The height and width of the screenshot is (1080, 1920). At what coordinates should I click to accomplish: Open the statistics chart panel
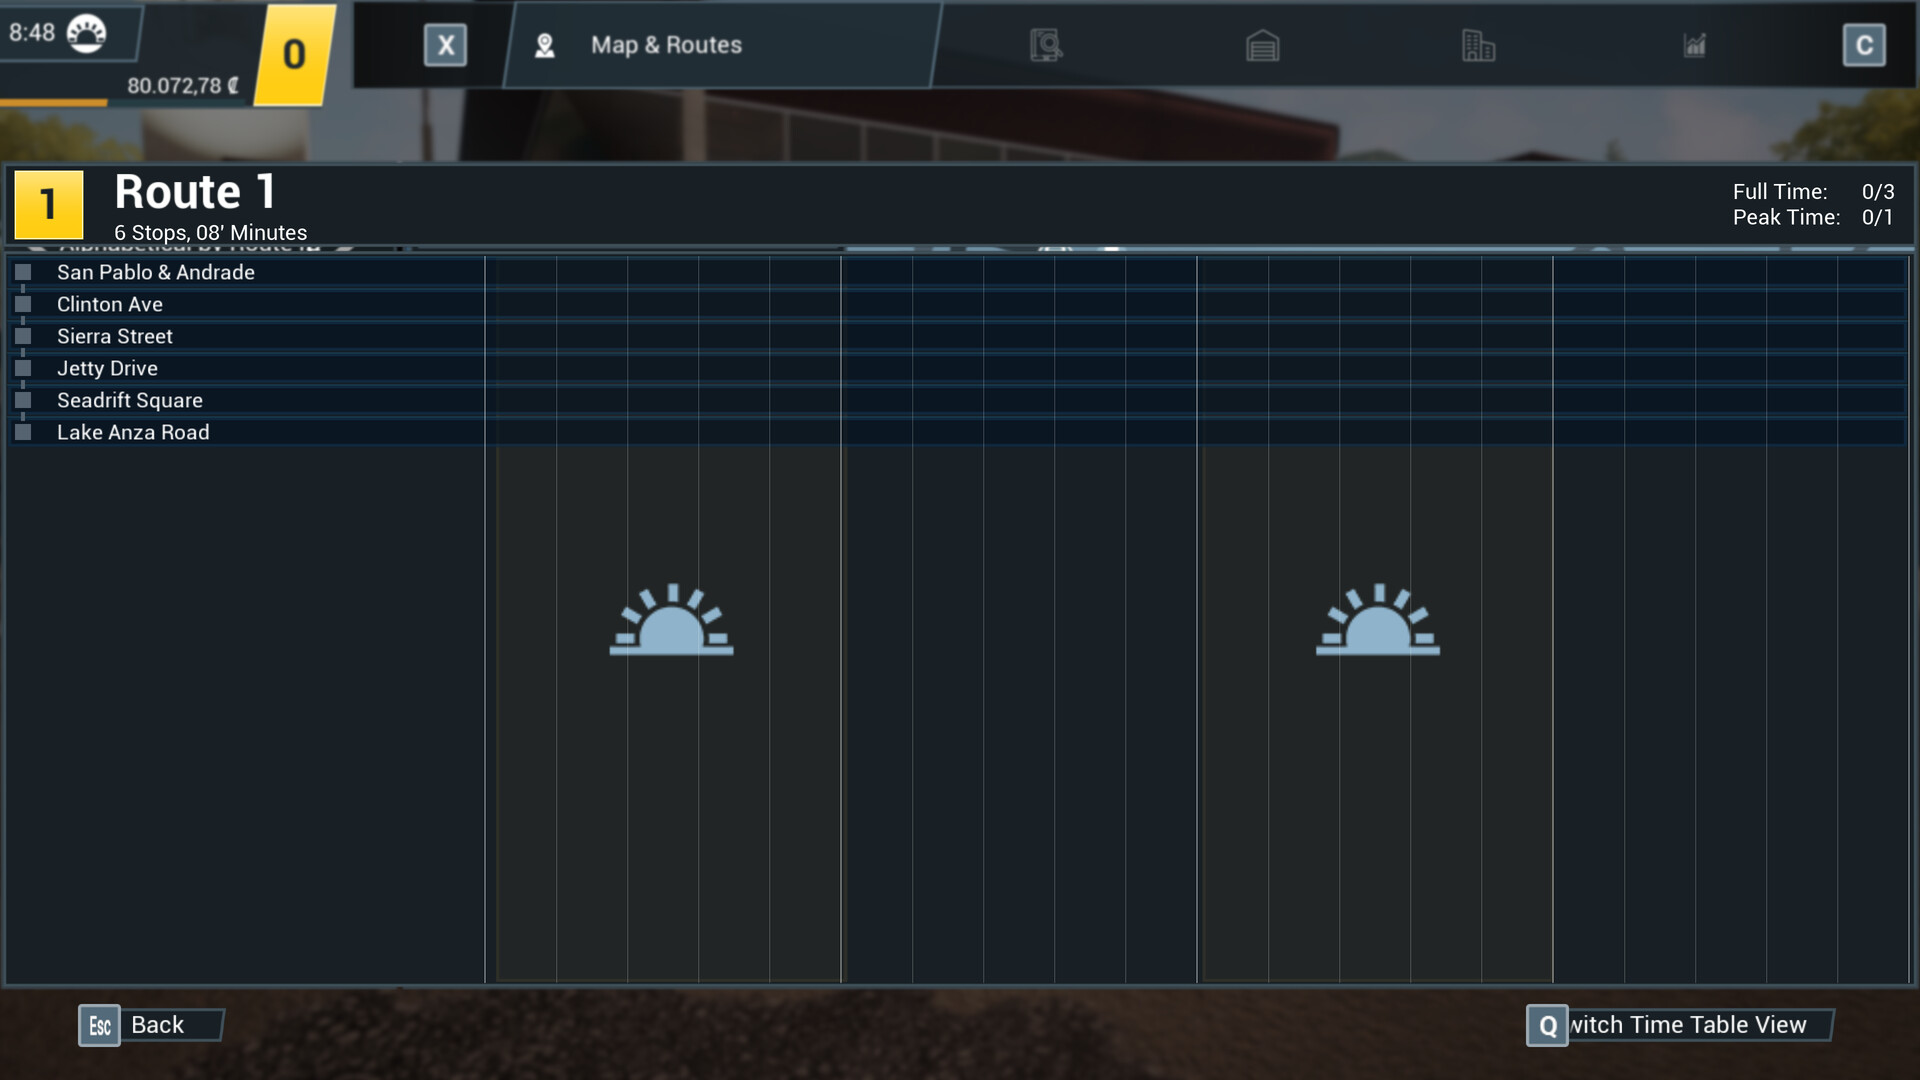[1694, 45]
